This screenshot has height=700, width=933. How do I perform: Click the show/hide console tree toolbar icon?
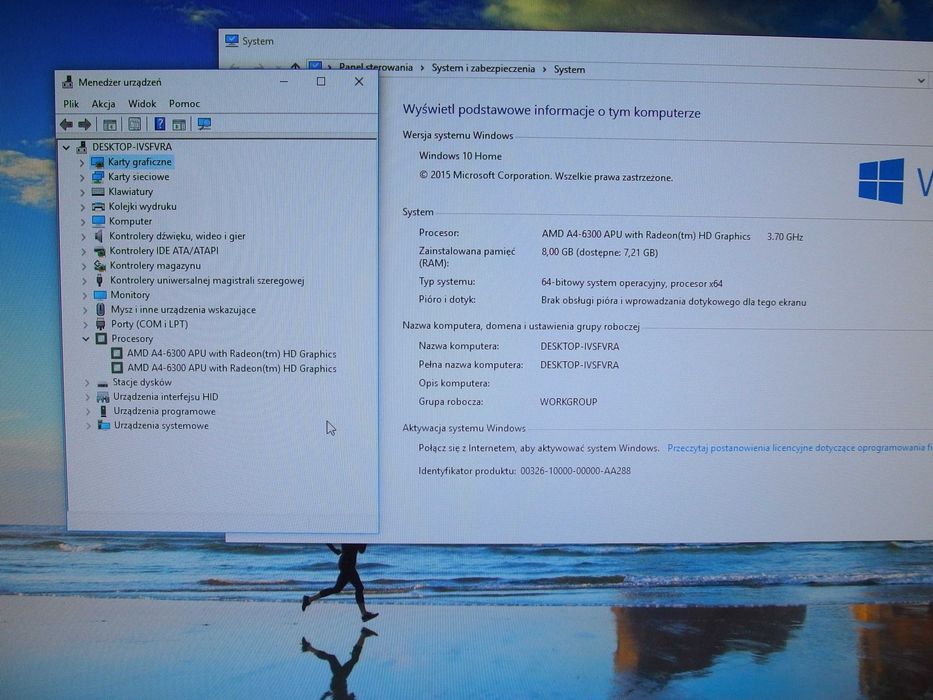[109, 124]
